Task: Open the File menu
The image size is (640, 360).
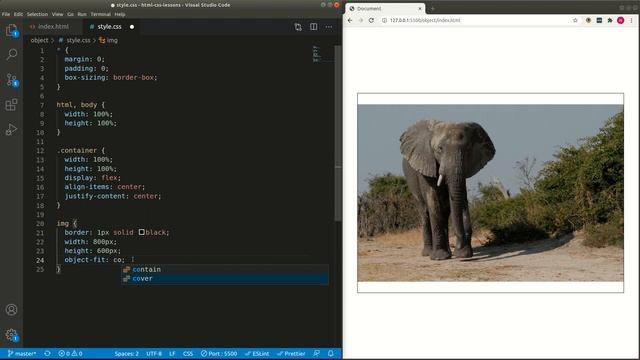Action: [6, 14]
